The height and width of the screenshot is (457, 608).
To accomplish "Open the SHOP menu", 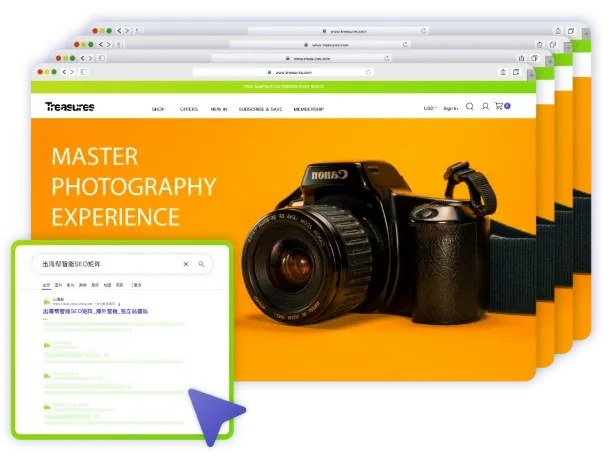I will point(158,109).
